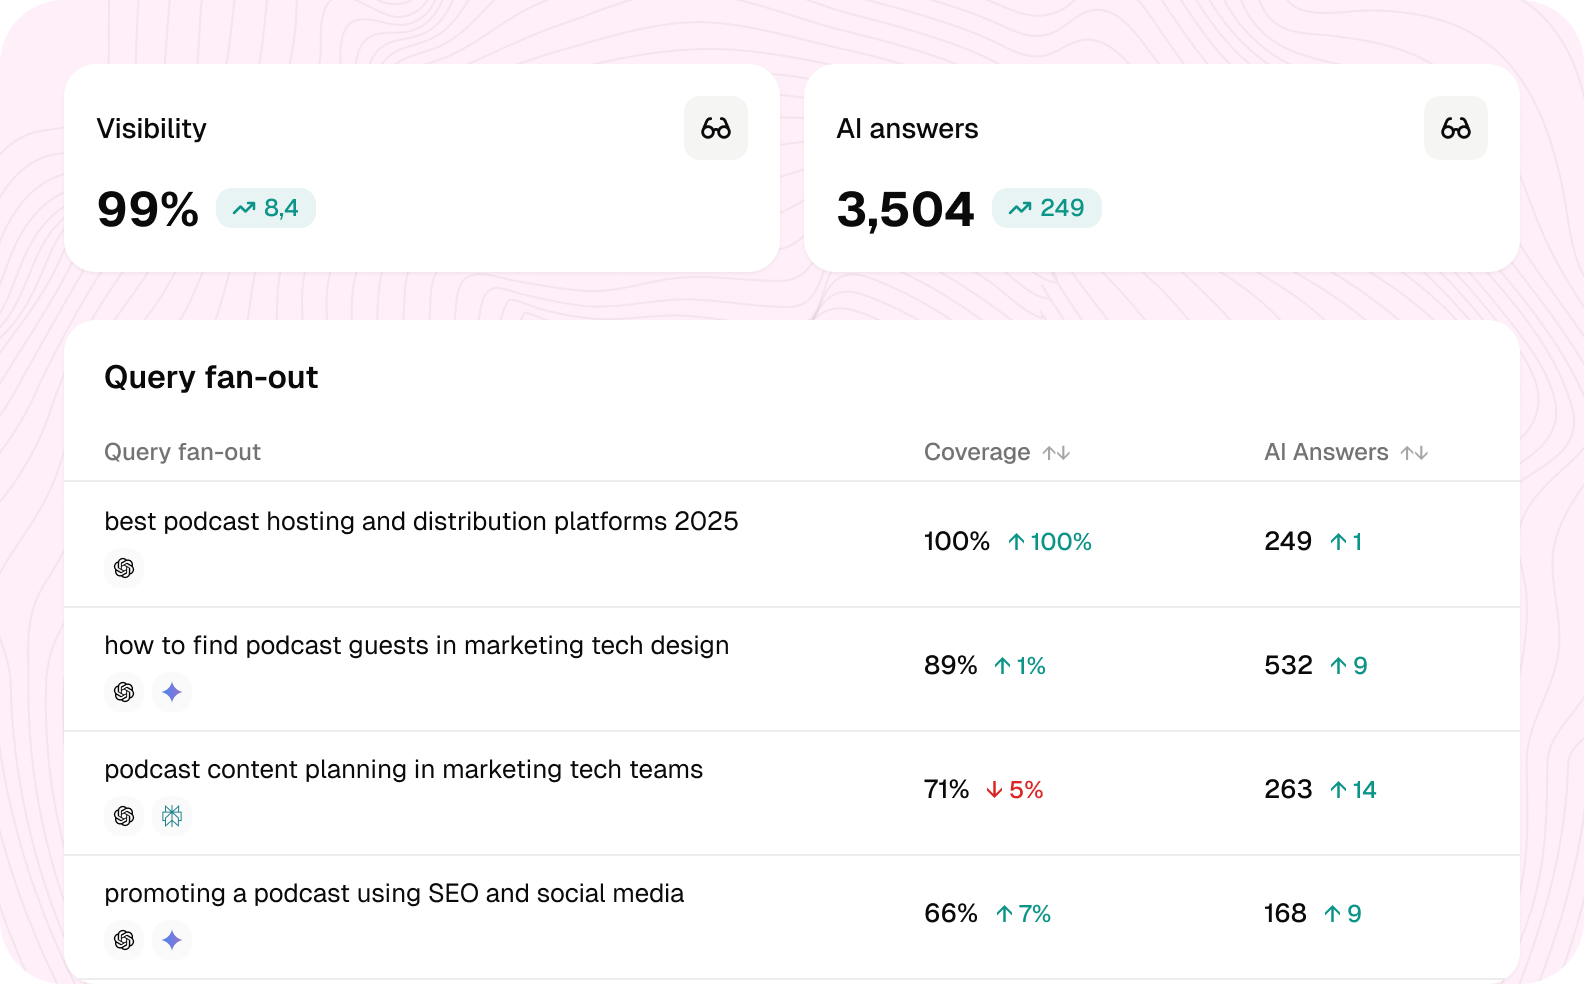
Task: Click the 8,4 visibility trend badge
Action: click(266, 208)
